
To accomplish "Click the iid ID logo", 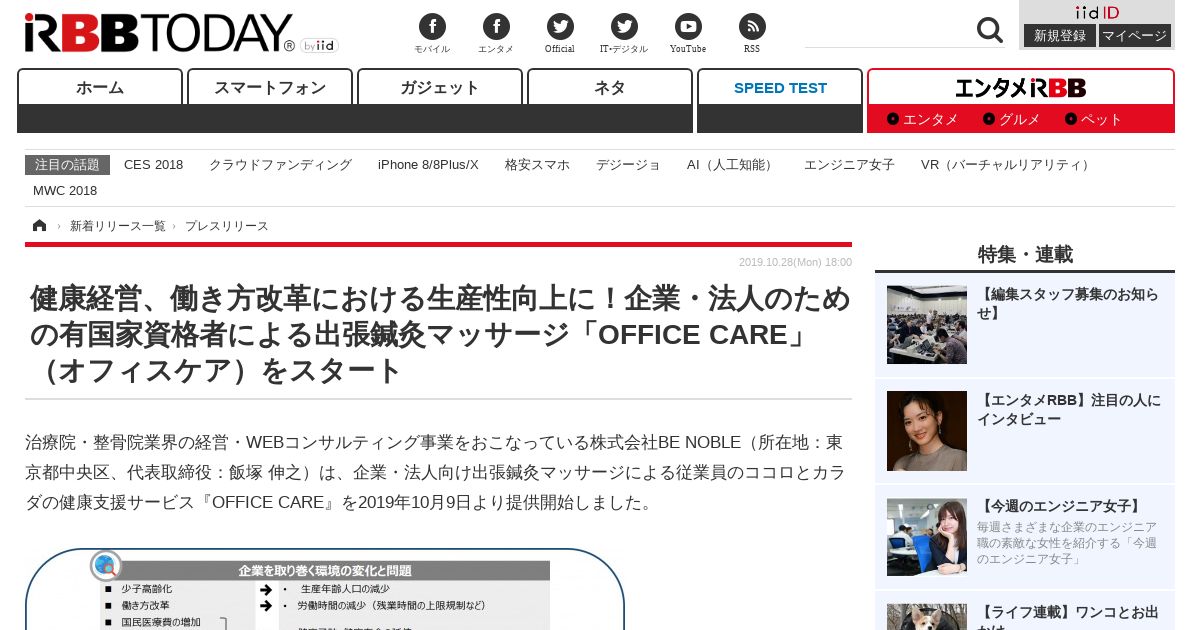I will pos(1097,12).
